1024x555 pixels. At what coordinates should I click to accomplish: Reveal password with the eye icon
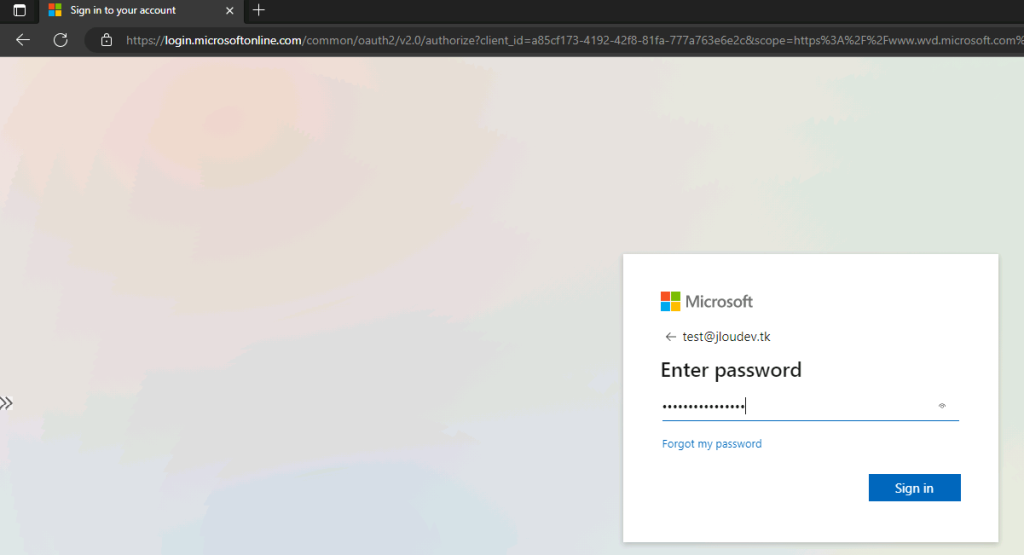[942, 405]
